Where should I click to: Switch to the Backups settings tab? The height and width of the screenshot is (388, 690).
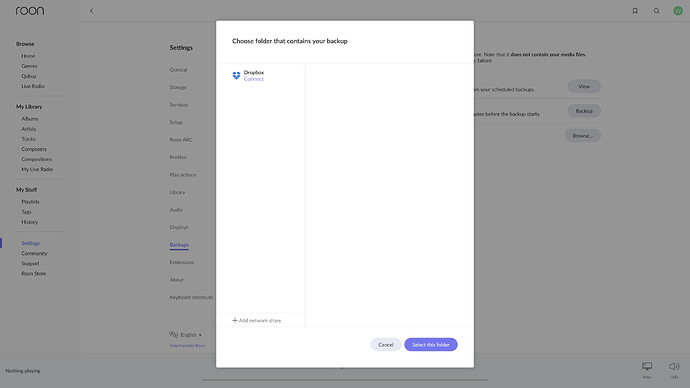point(179,245)
